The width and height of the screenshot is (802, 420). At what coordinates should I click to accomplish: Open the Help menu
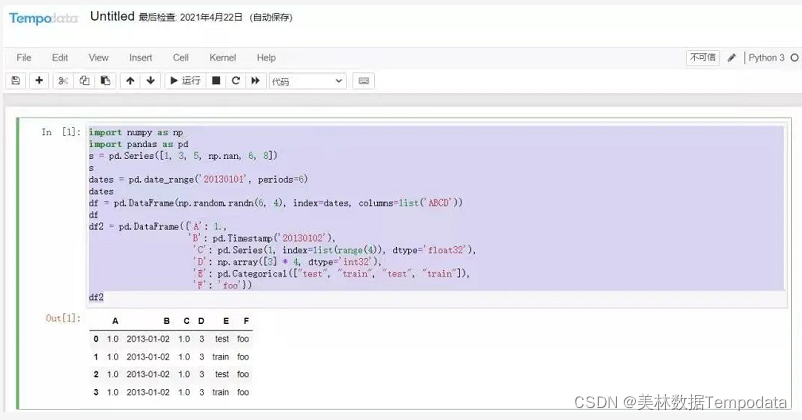tap(266, 58)
